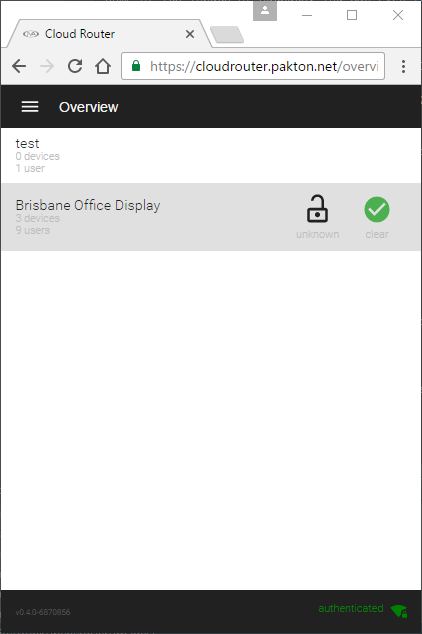
Task: Navigate back to the previous page
Action: point(19,66)
